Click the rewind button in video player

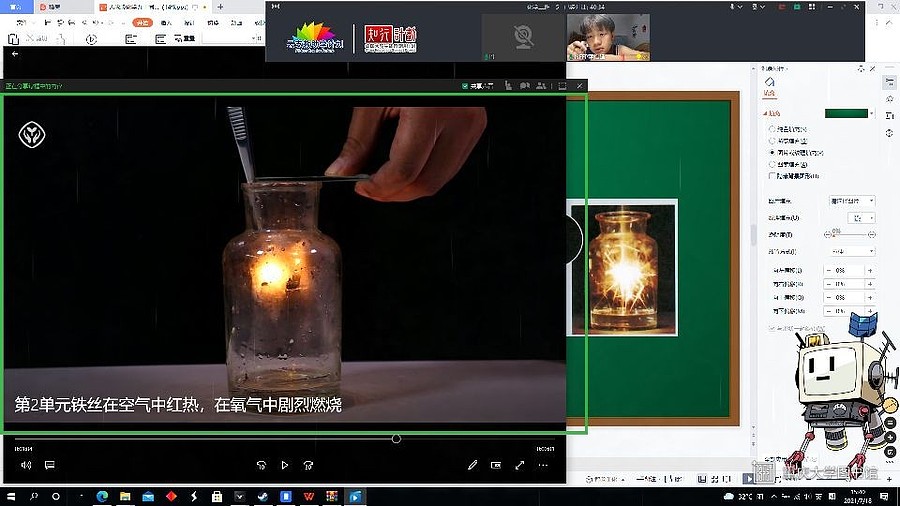tap(262, 465)
